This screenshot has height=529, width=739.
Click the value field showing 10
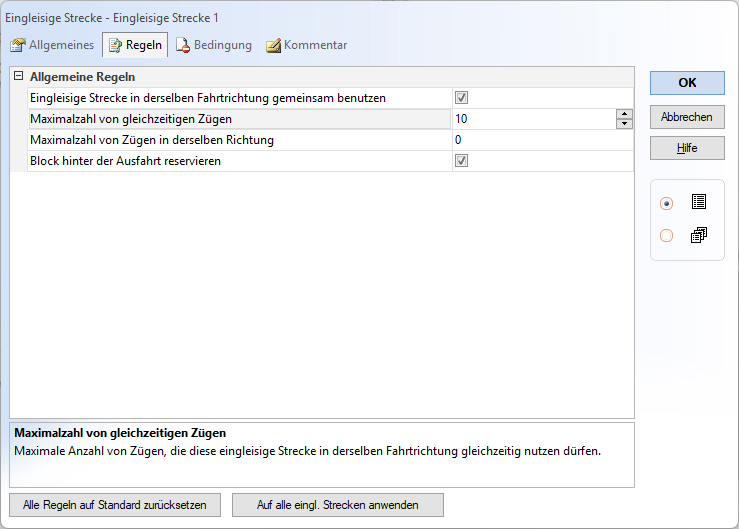532,119
